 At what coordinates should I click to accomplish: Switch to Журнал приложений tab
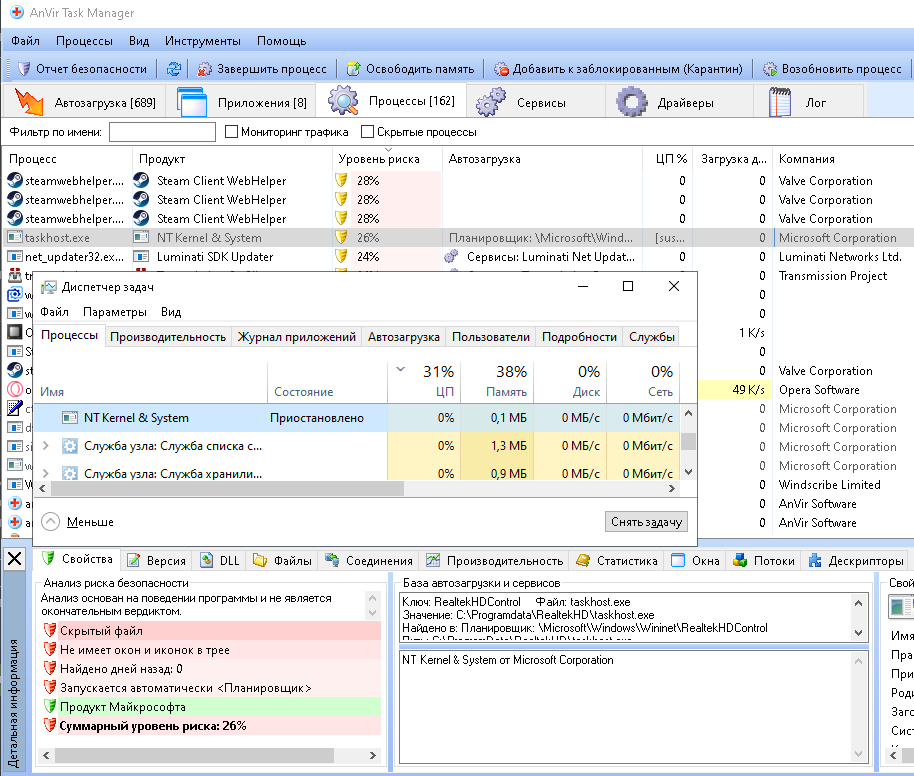pyautogui.click(x=297, y=336)
